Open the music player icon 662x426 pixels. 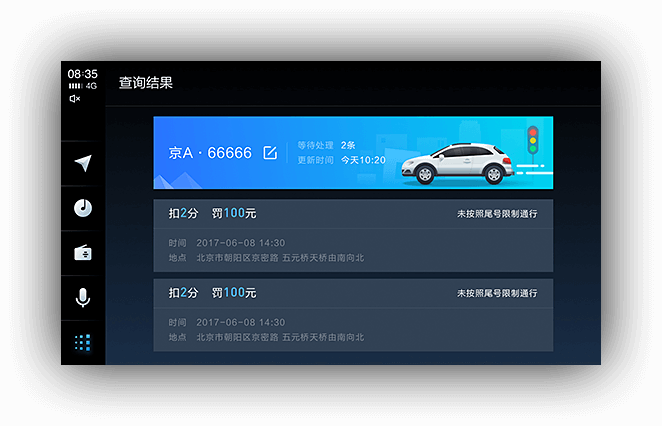(x=83, y=208)
